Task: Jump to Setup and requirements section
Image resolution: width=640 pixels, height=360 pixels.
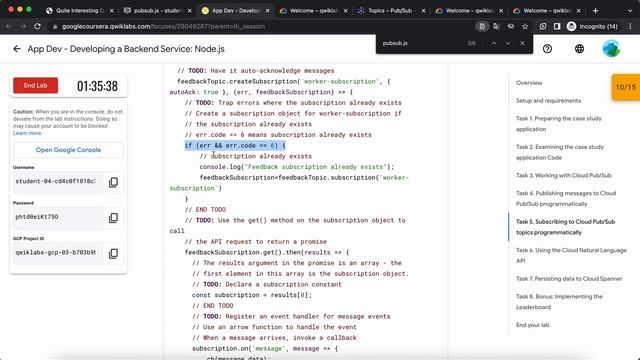Action: [x=548, y=101]
